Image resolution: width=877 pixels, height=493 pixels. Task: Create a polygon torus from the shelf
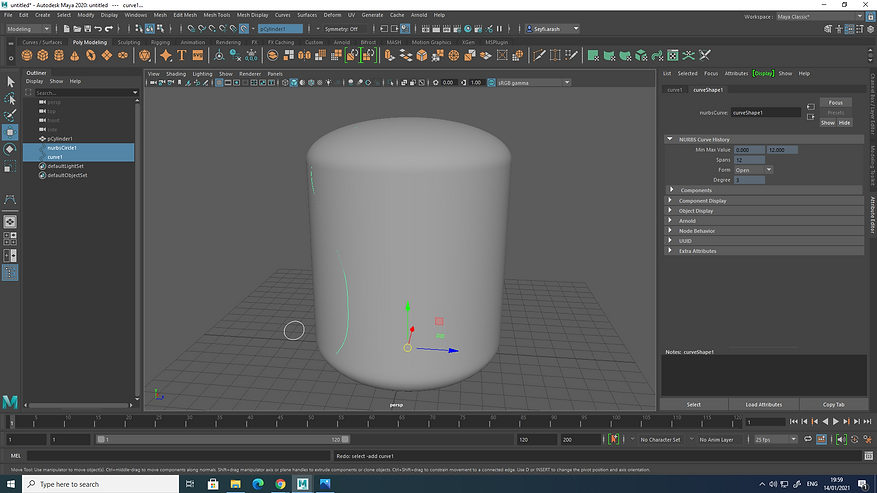(x=91, y=55)
